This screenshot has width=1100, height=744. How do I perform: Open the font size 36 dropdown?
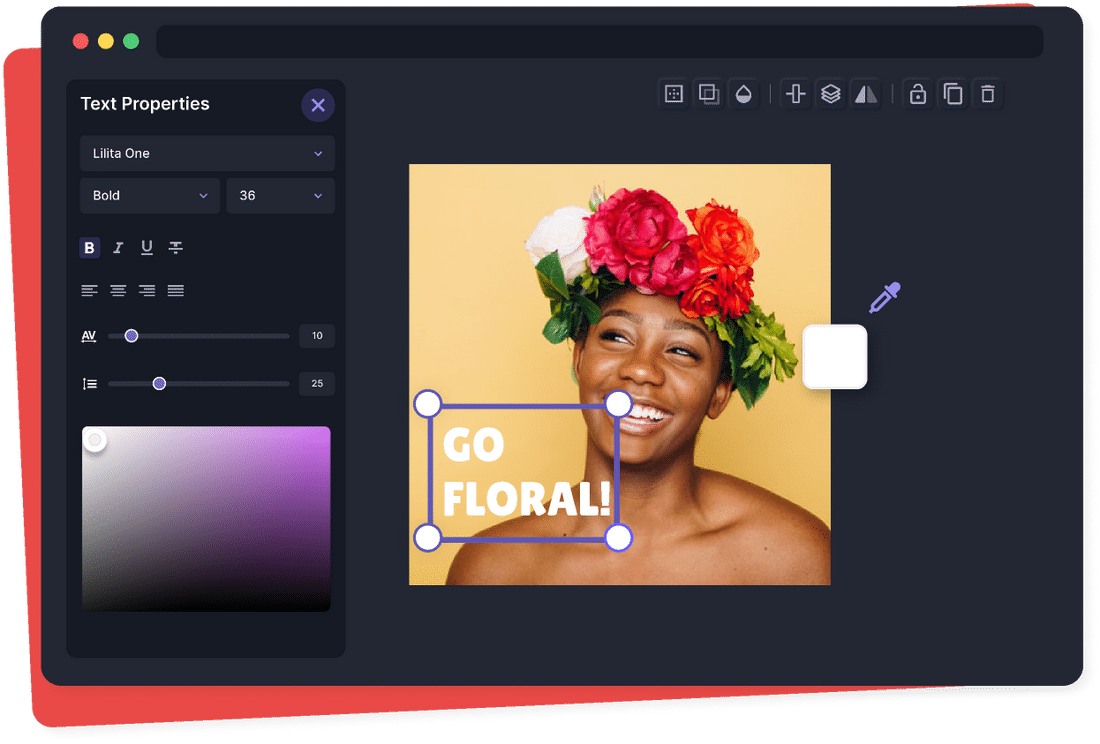click(x=280, y=196)
